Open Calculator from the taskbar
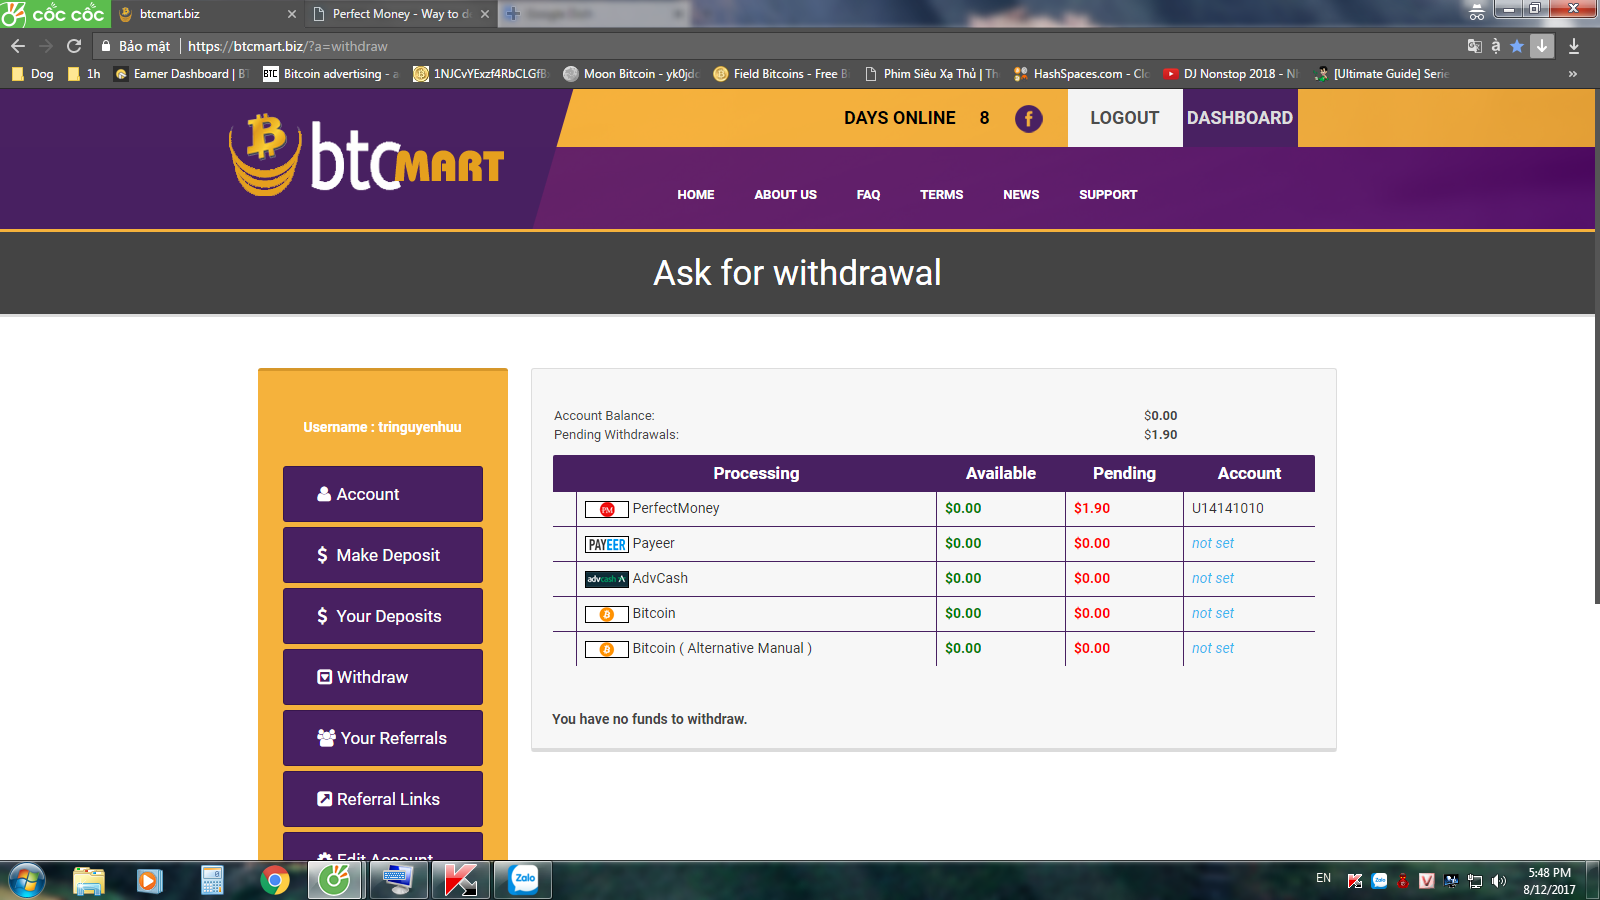Viewport: 1600px width, 900px height. point(212,880)
